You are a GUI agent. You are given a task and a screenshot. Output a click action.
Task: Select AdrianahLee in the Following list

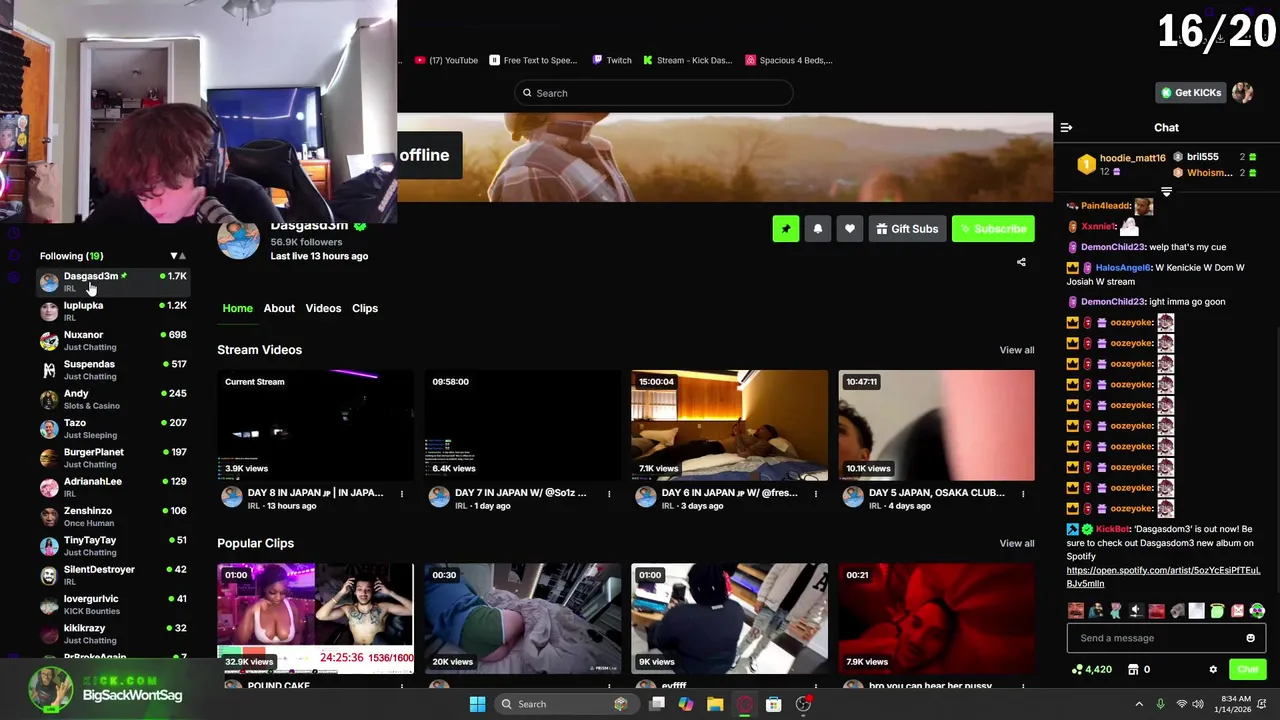point(113,487)
